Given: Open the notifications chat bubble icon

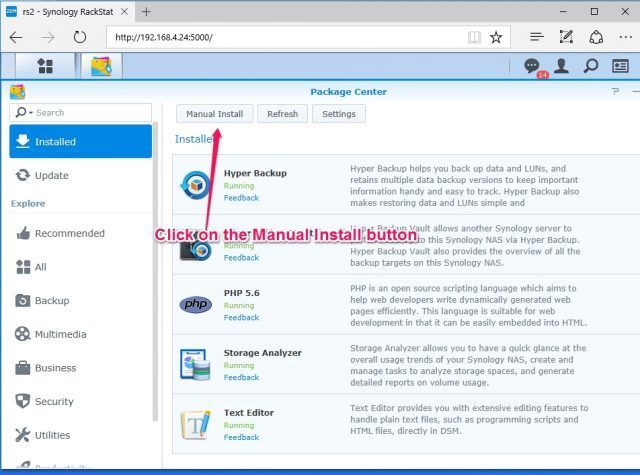Looking at the screenshot, I should [x=532, y=66].
